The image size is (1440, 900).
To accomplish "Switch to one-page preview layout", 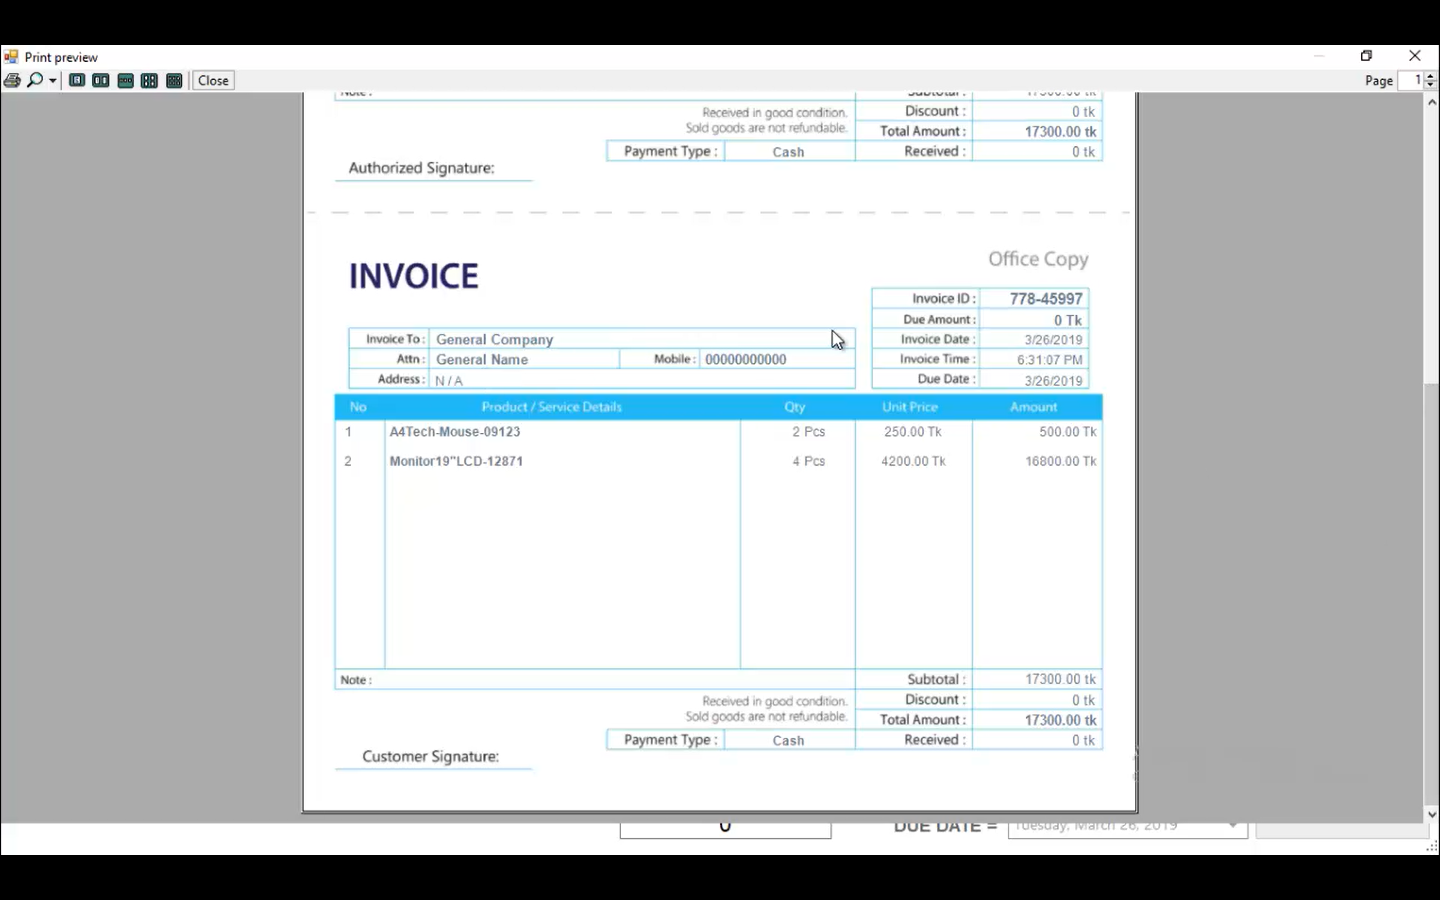I will click(x=77, y=80).
